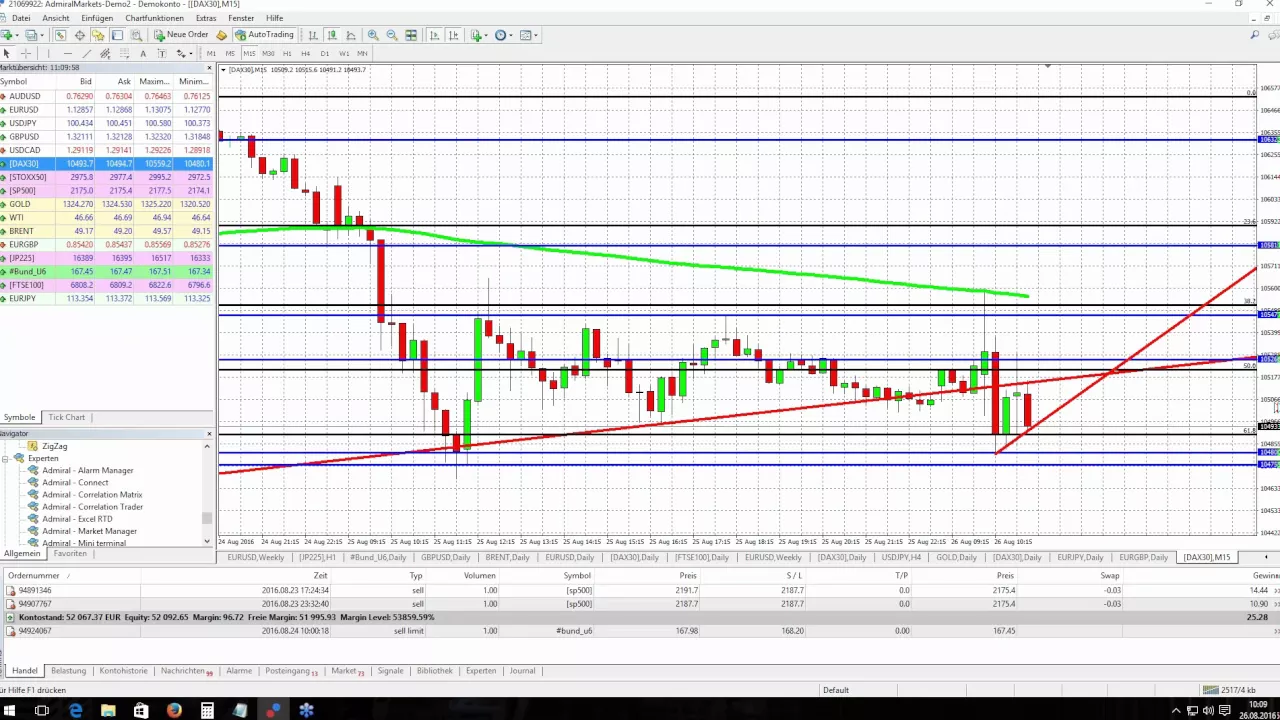Zoom in on the chart
Image resolution: width=1280 pixels, height=720 pixels.
(x=373, y=35)
